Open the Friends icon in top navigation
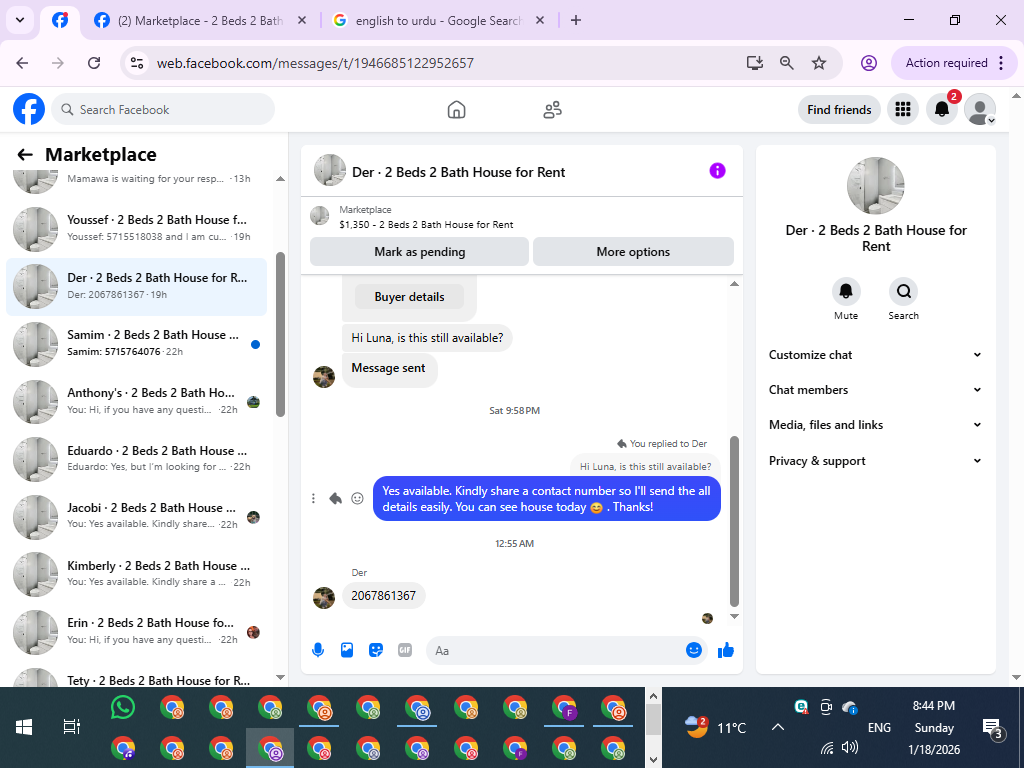 (x=552, y=110)
